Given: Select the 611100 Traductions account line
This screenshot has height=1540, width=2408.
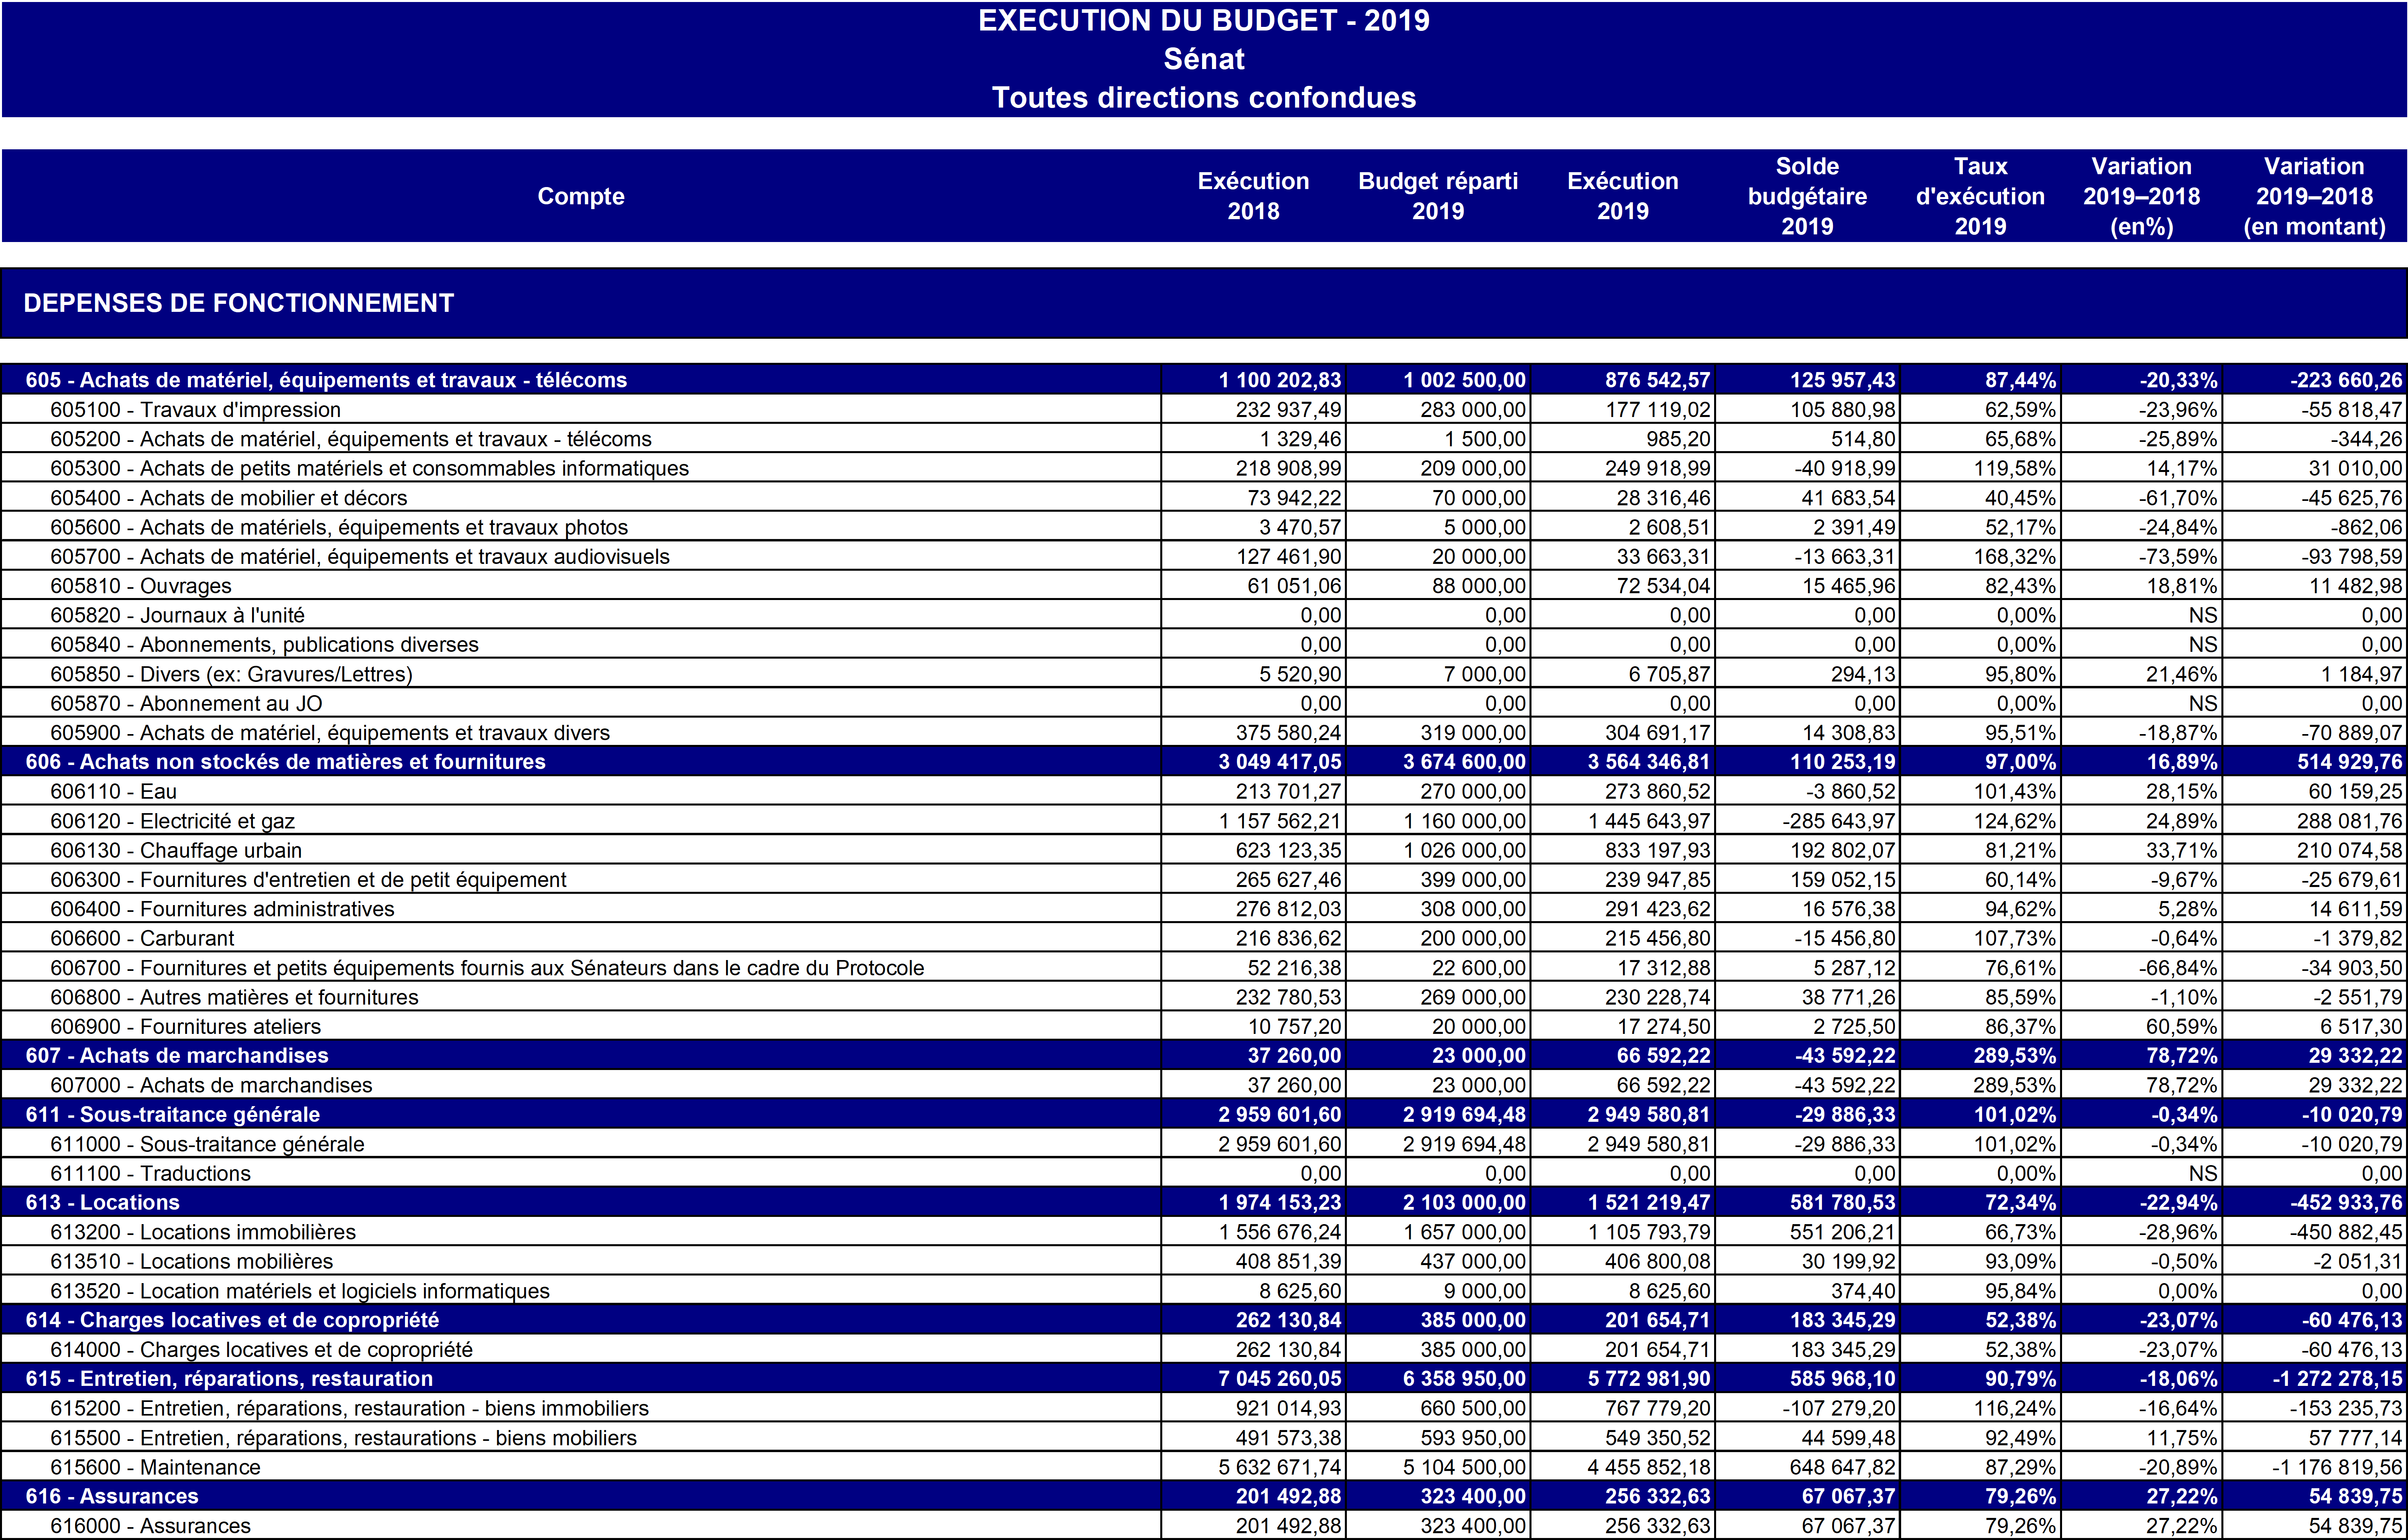Looking at the screenshot, I should [x=150, y=1174].
